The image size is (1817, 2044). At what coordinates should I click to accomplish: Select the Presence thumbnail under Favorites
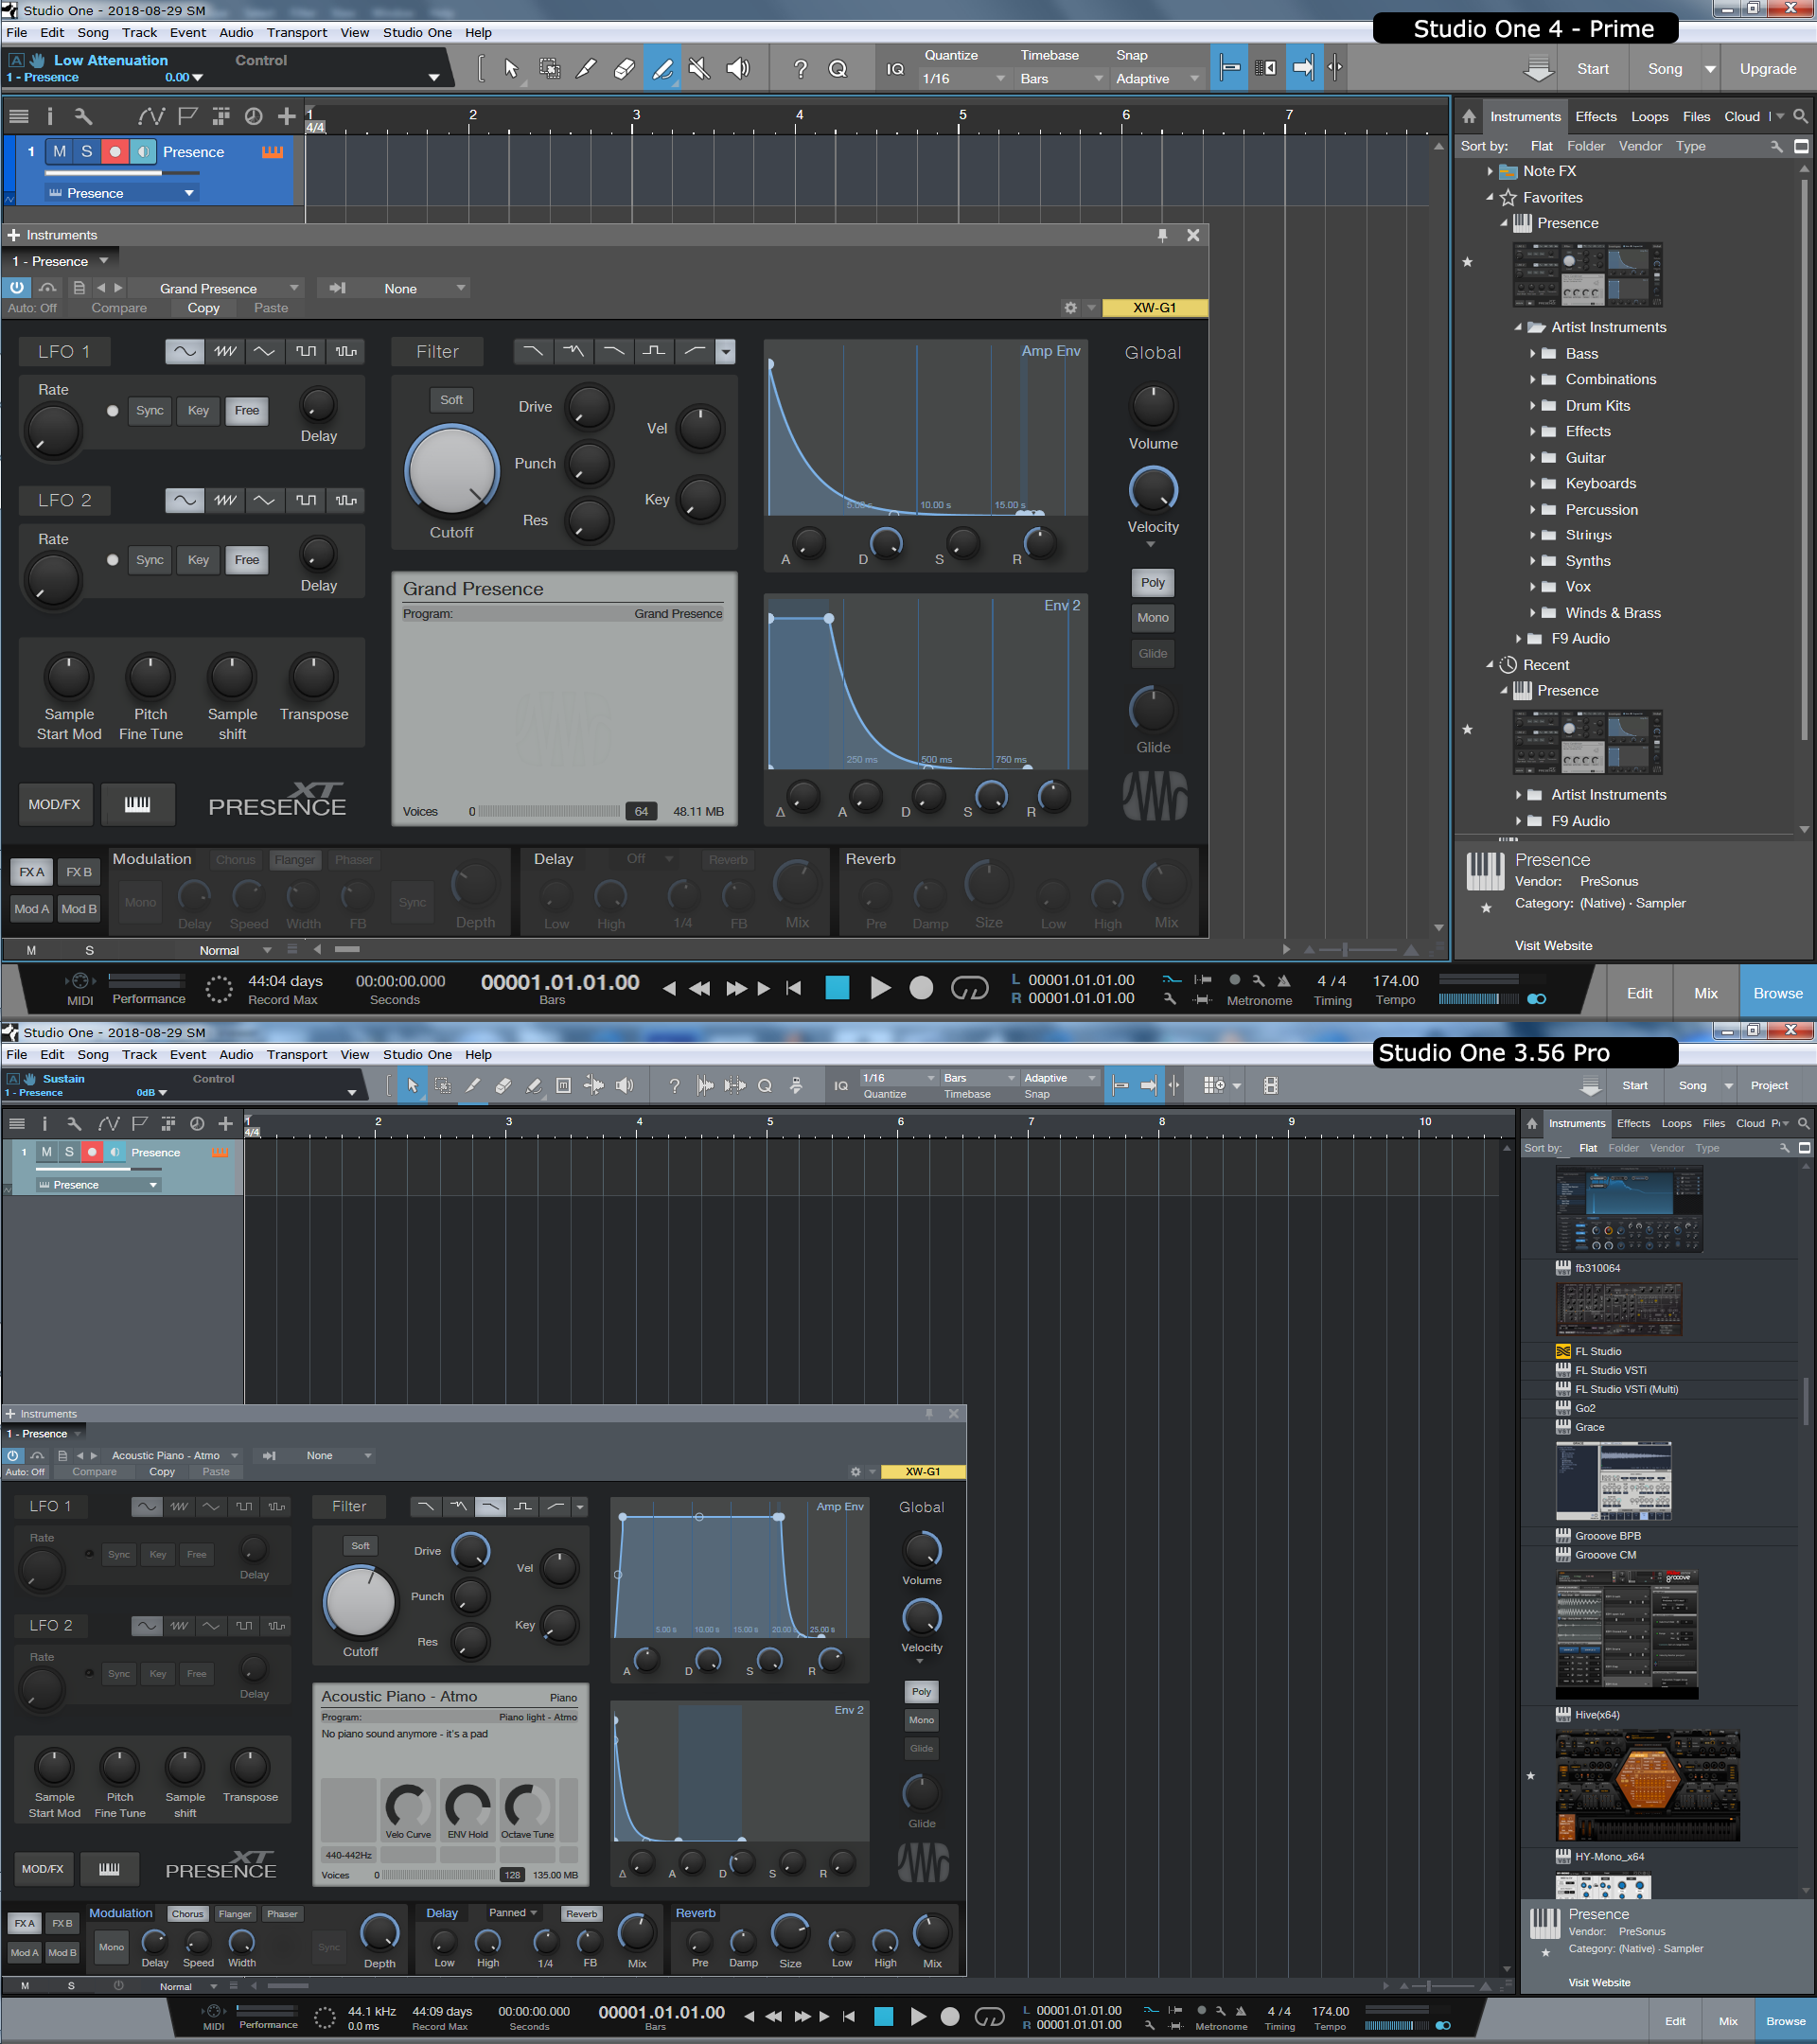click(x=1587, y=274)
